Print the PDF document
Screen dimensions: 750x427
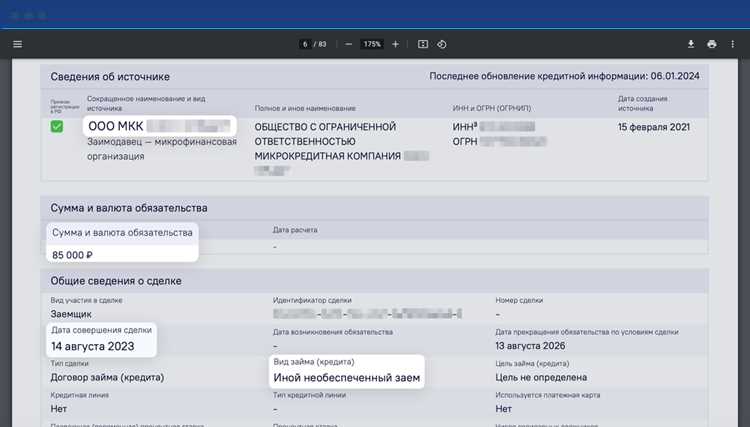pos(712,44)
